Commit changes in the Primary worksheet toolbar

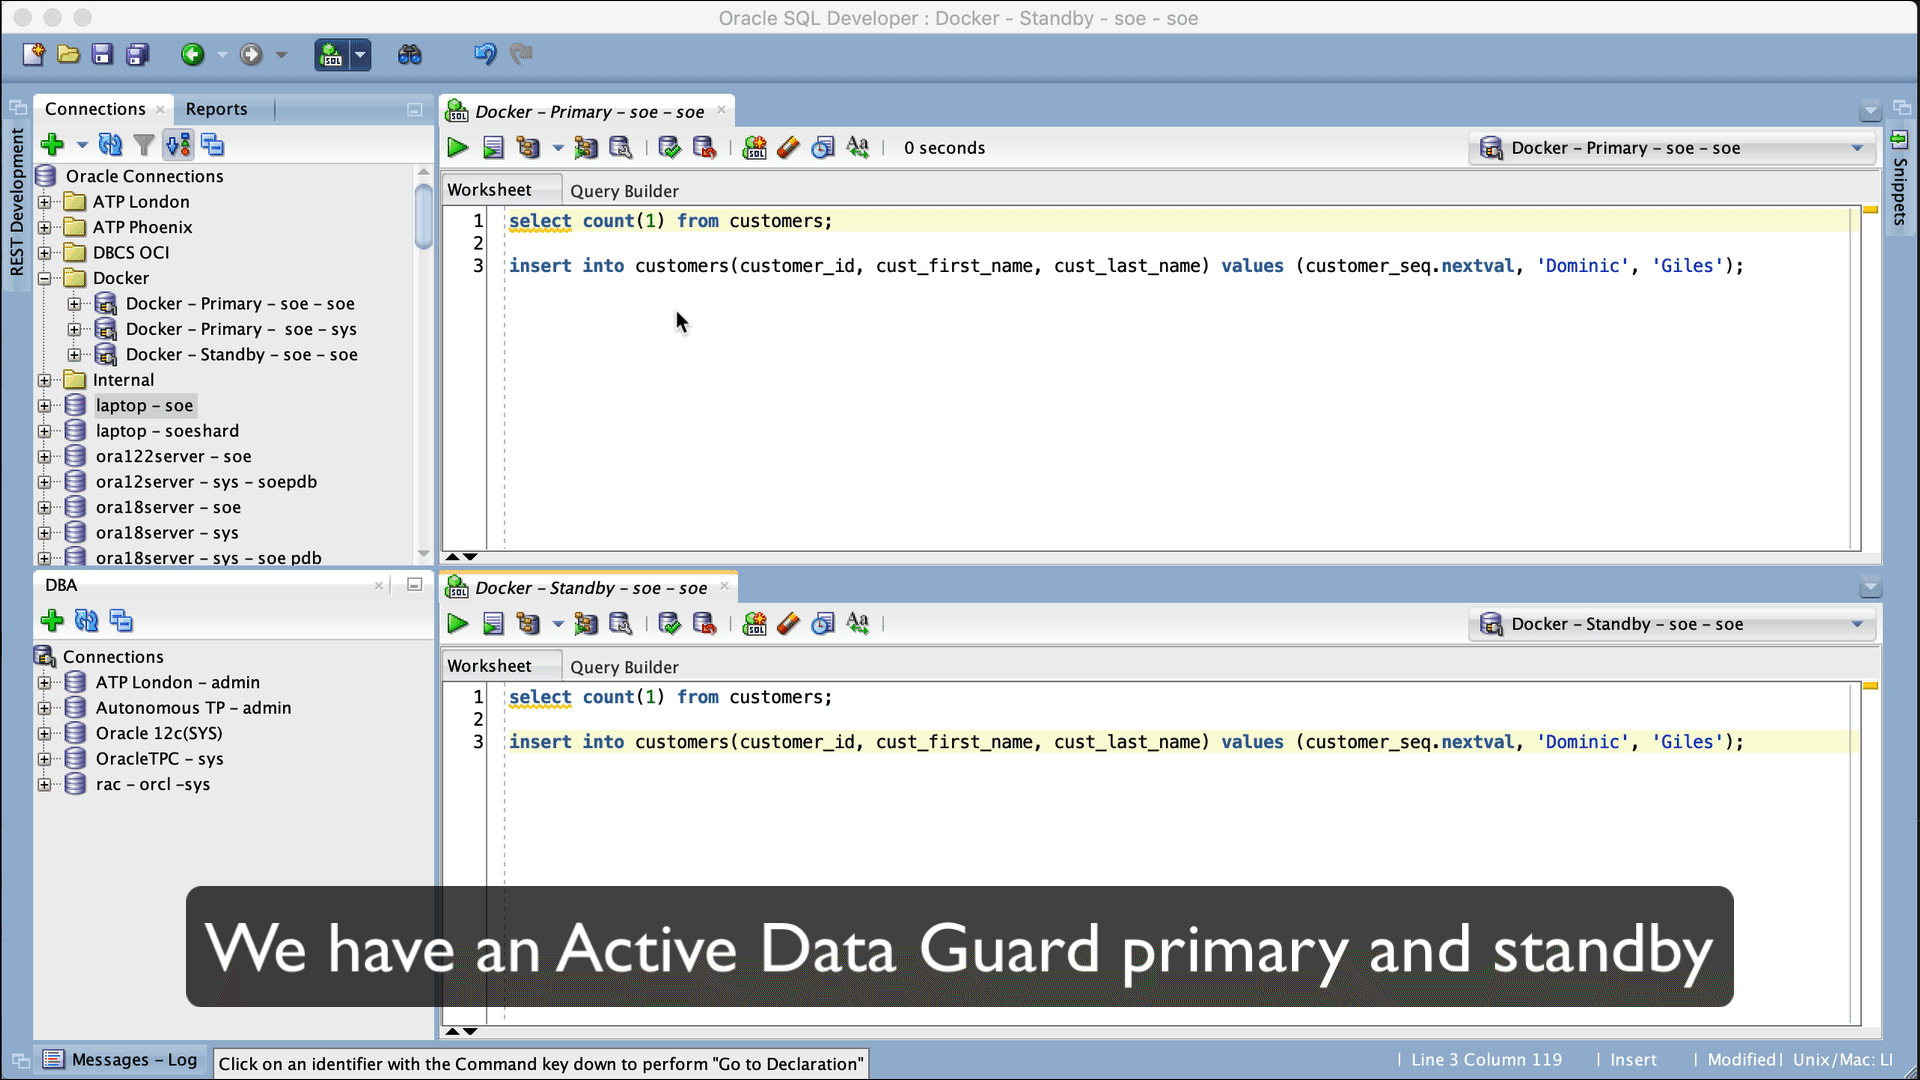click(x=669, y=147)
